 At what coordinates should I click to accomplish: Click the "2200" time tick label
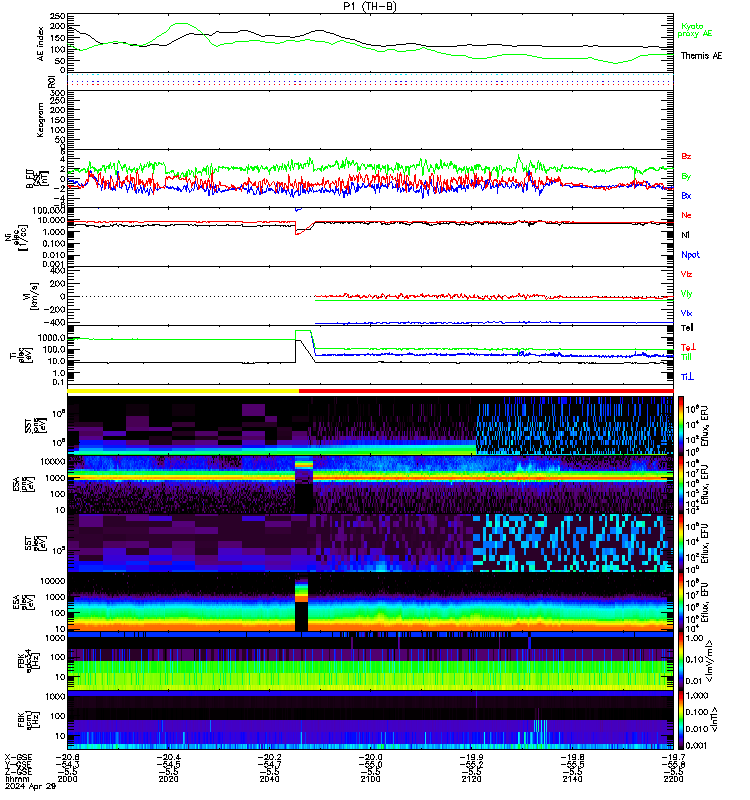[x=673, y=779]
